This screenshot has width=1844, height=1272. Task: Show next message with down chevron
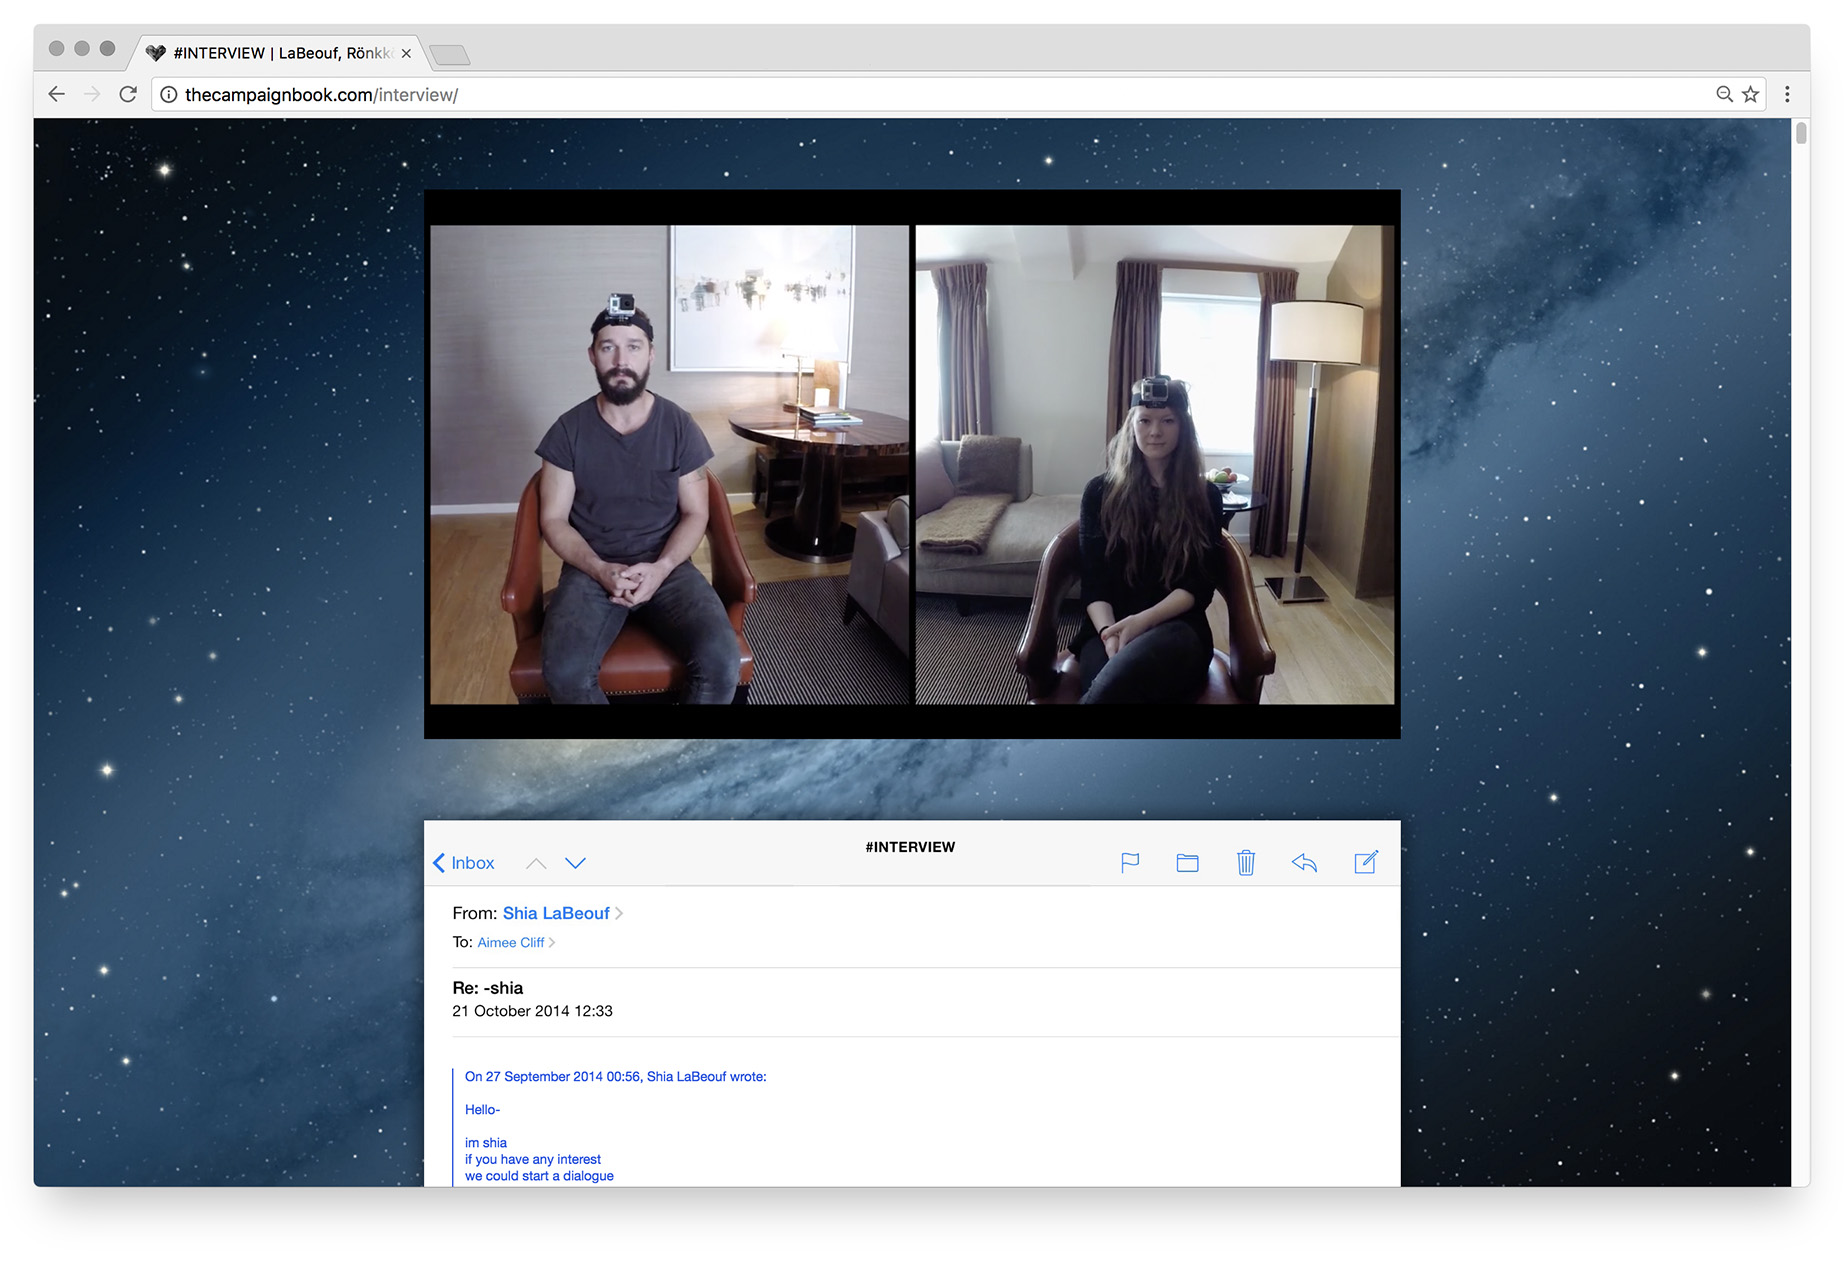pyautogui.click(x=575, y=863)
